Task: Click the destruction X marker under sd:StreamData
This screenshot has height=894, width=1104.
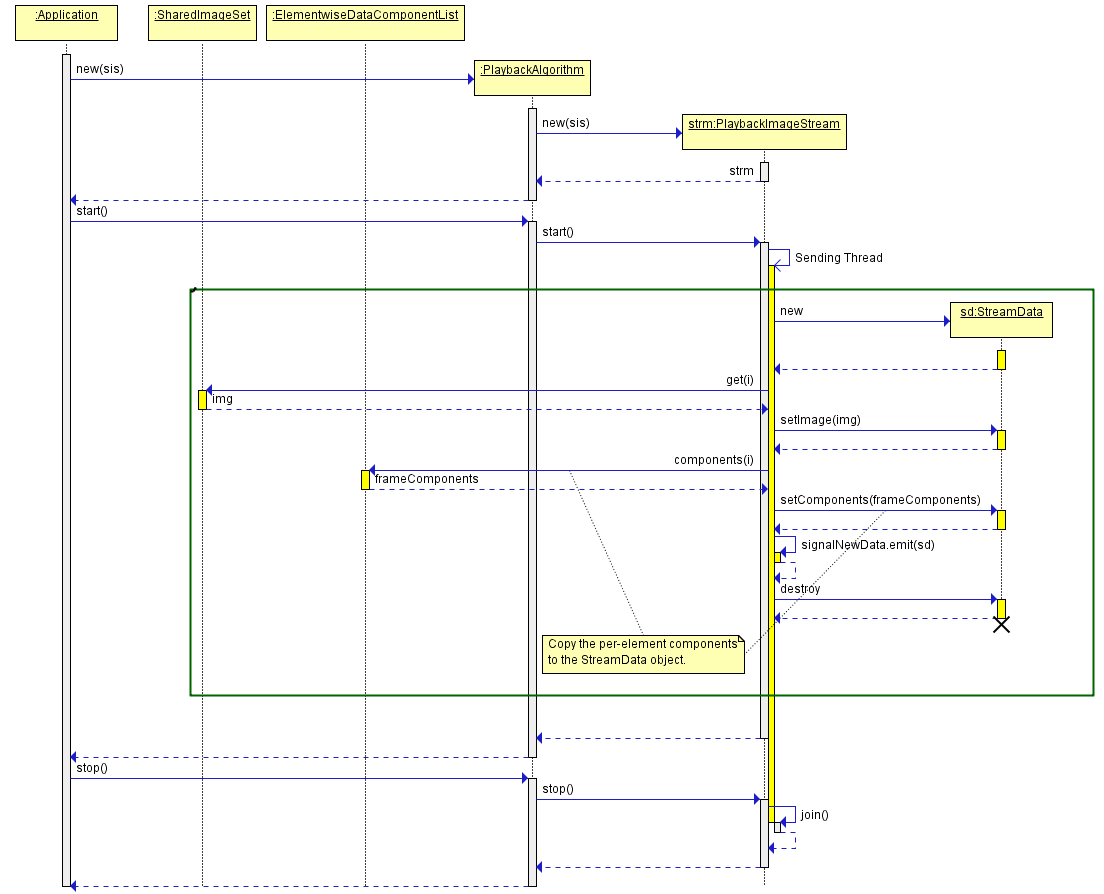Action: tap(1000, 625)
